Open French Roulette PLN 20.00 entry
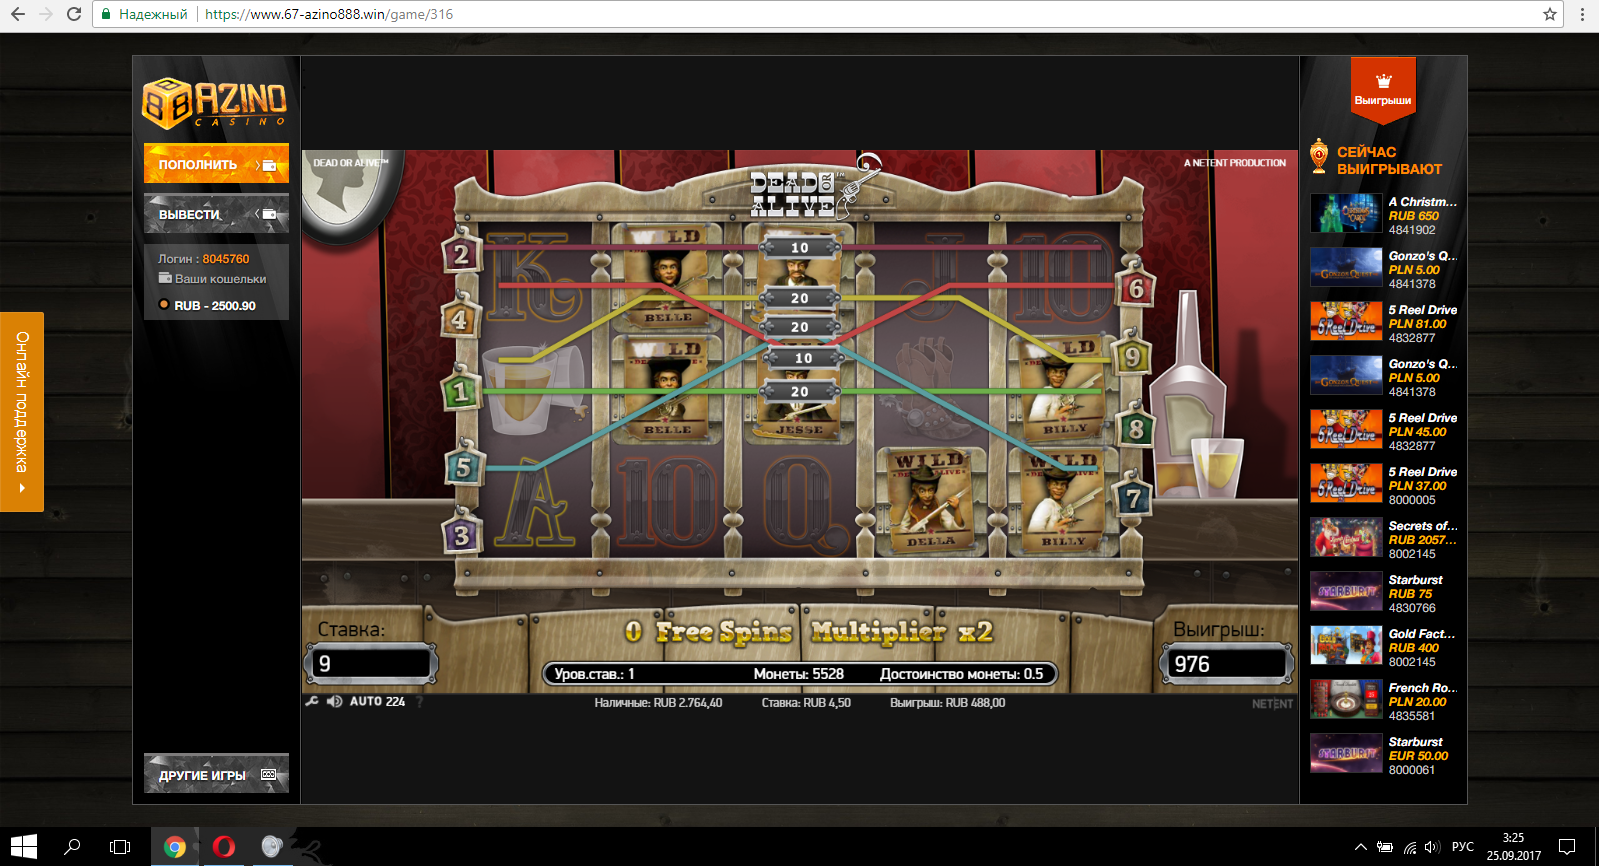The image size is (1599, 866). 1384,700
